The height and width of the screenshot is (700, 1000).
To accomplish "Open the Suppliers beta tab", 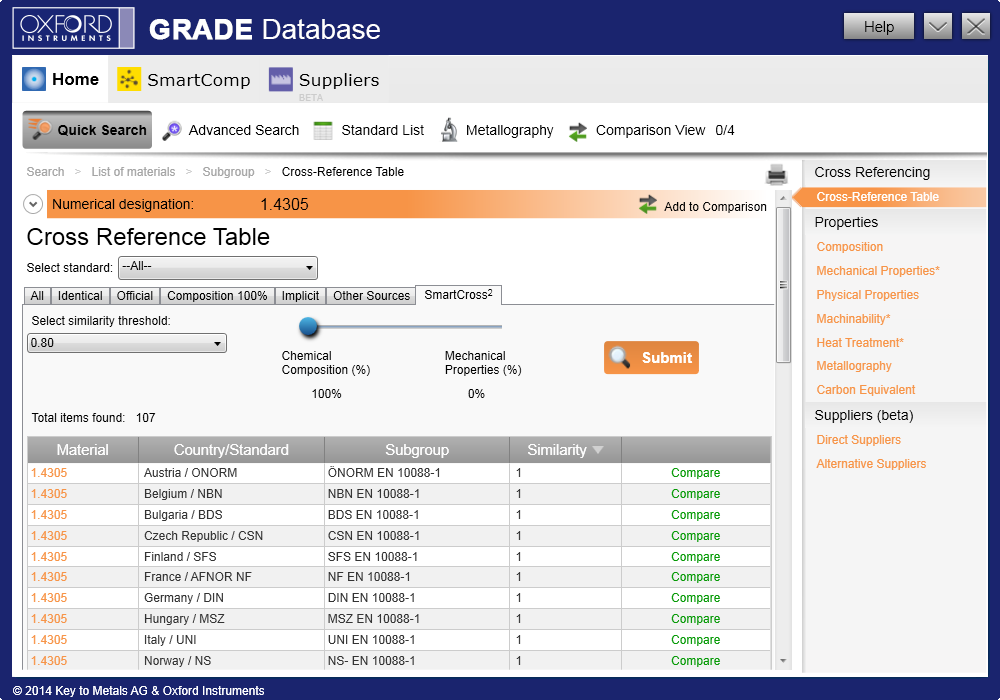I will [324, 81].
